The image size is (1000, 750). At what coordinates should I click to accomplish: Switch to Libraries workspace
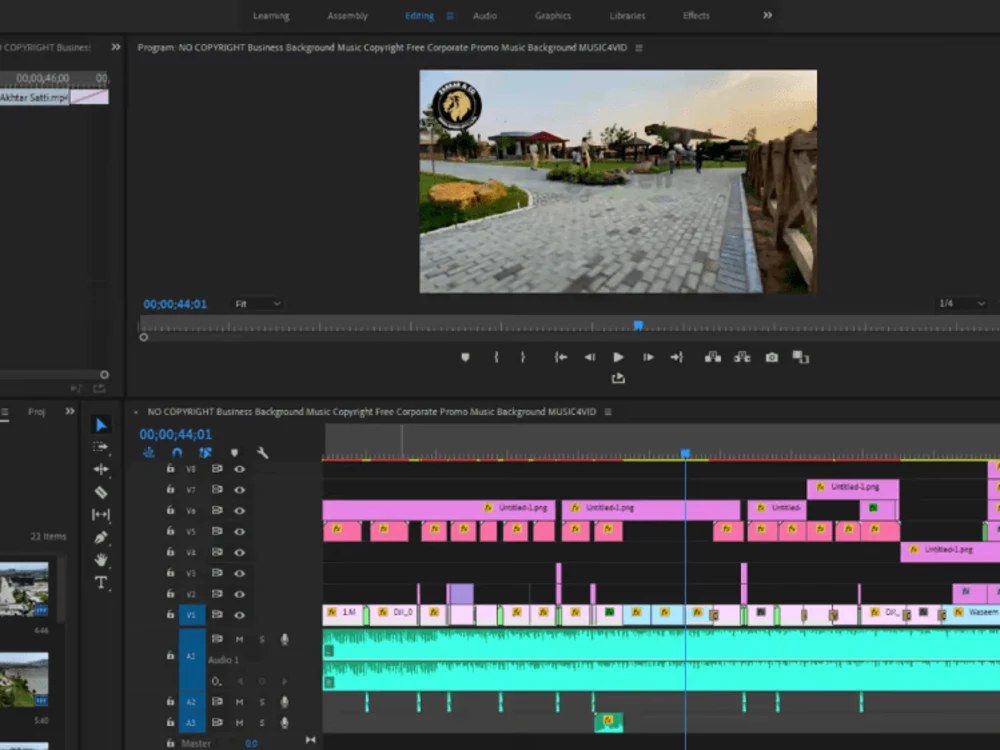point(628,16)
